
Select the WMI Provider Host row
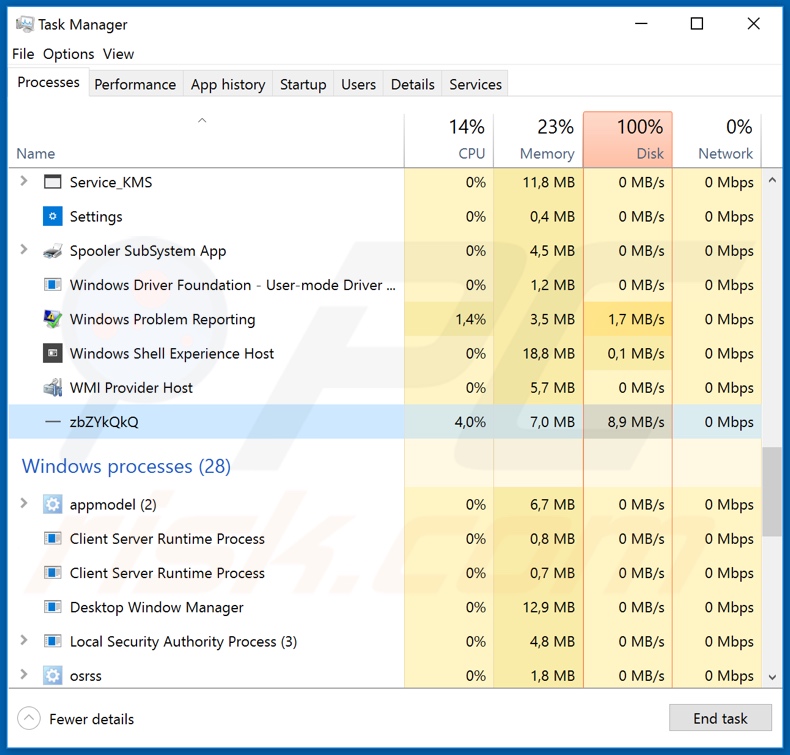click(385, 387)
